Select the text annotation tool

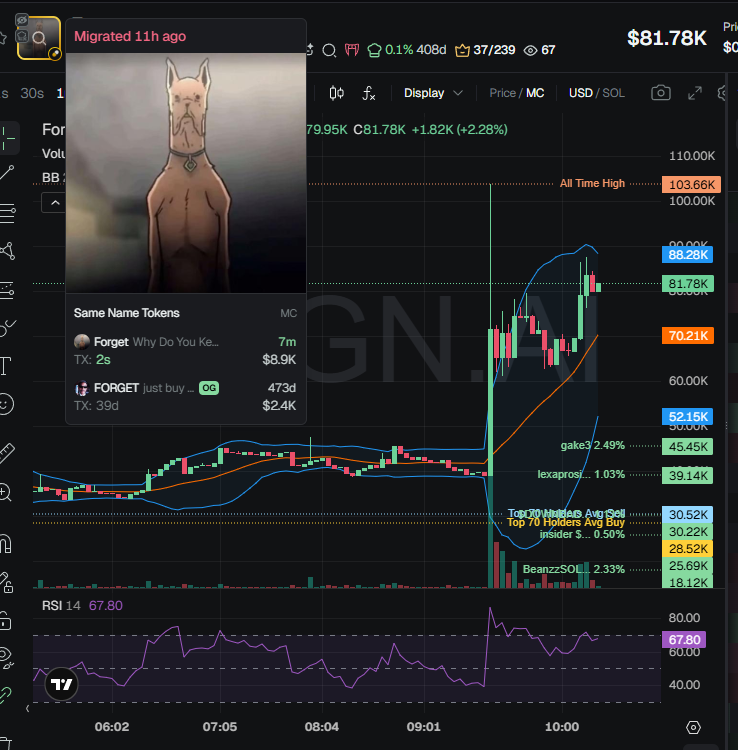coord(6,366)
